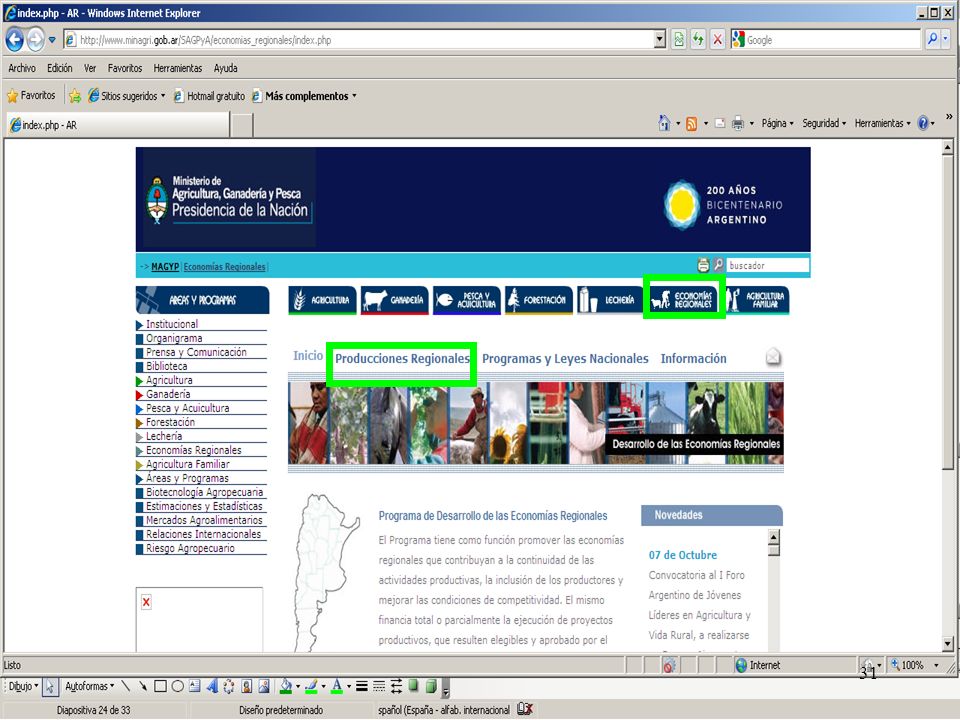Image resolution: width=960 pixels, height=720 pixels.
Task: Select the Text Box tool
Action: pyautogui.click(x=195, y=686)
